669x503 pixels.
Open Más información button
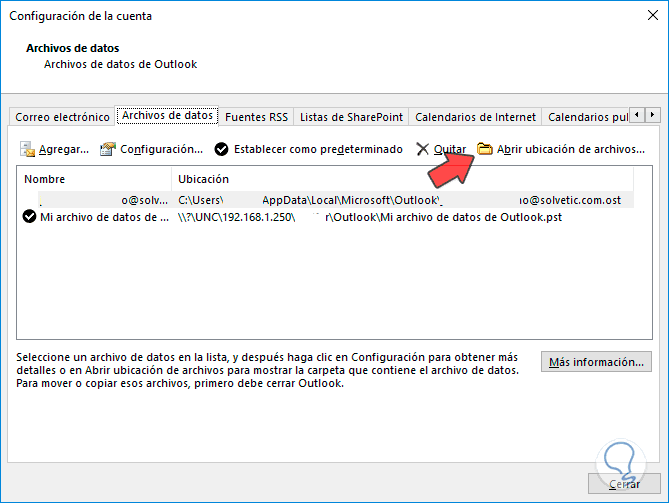[596, 362]
